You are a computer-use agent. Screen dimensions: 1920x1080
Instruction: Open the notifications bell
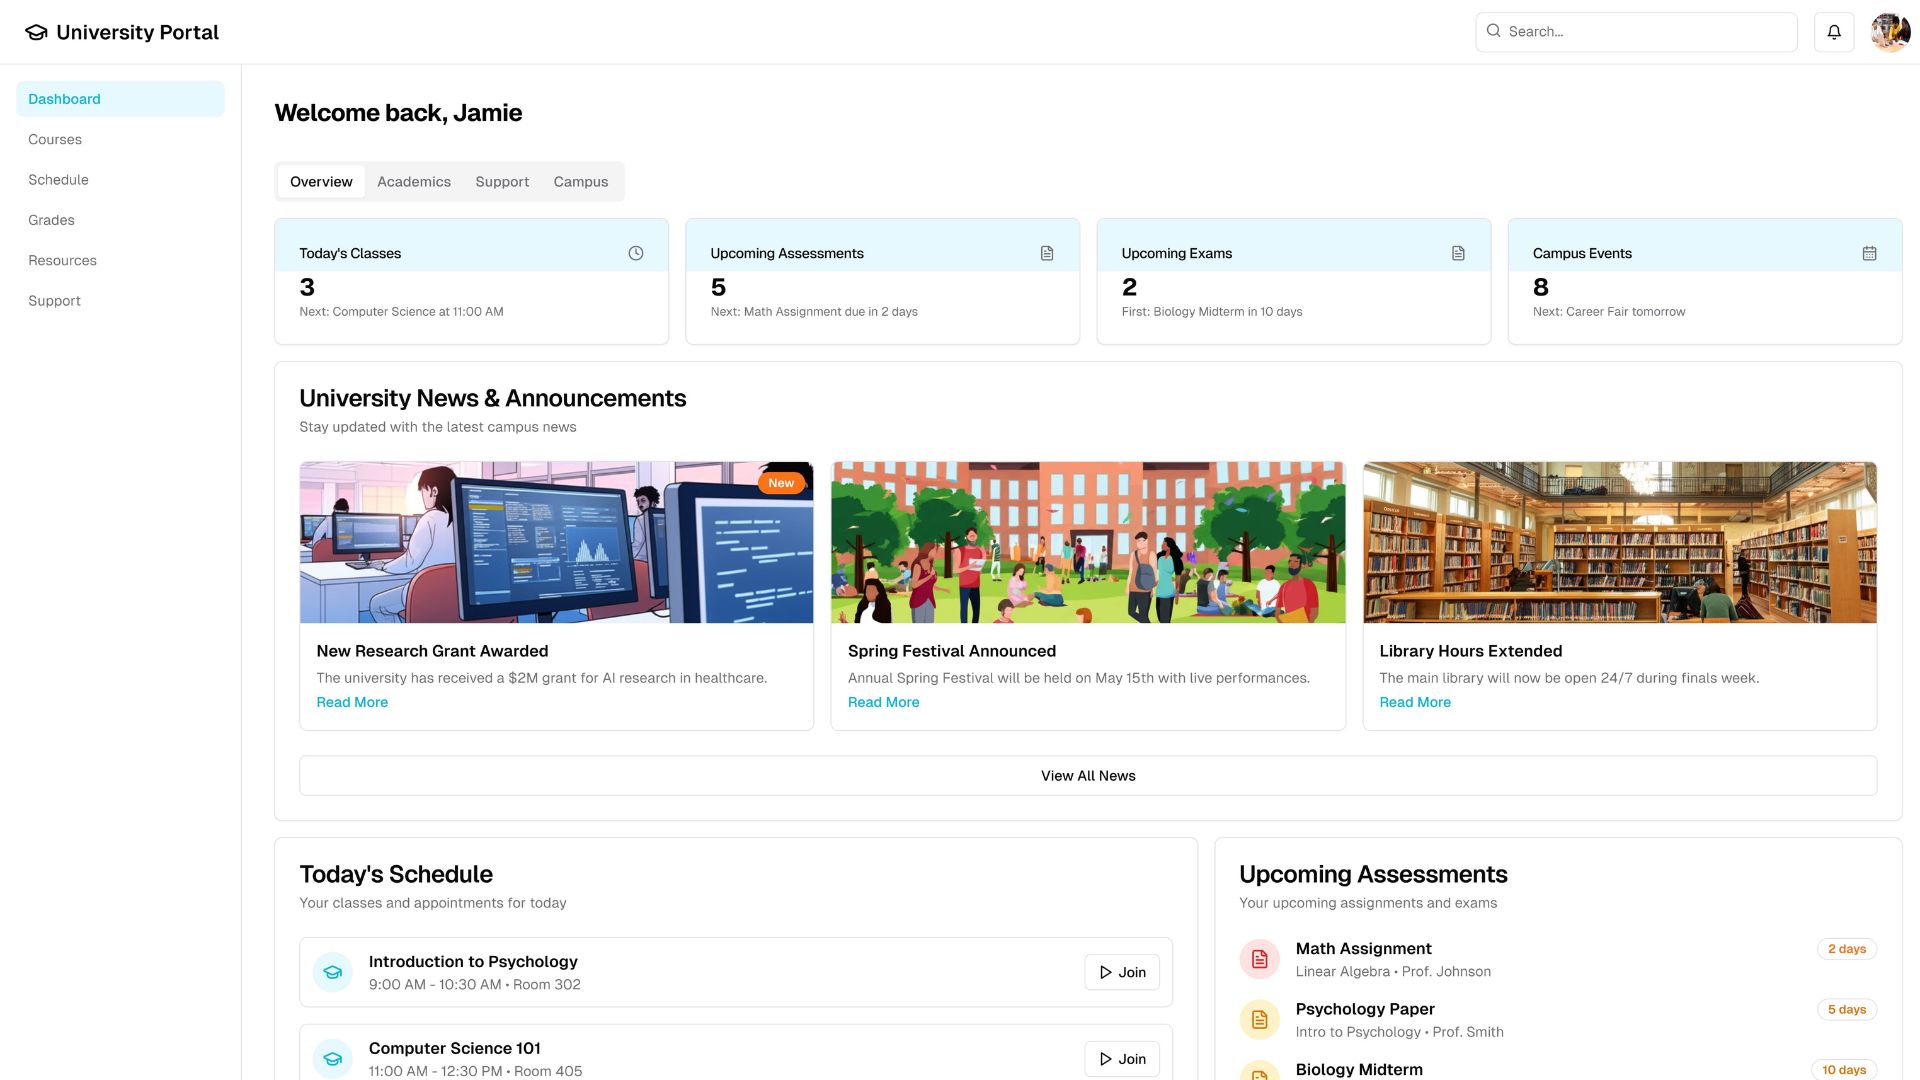tap(1834, 32)
